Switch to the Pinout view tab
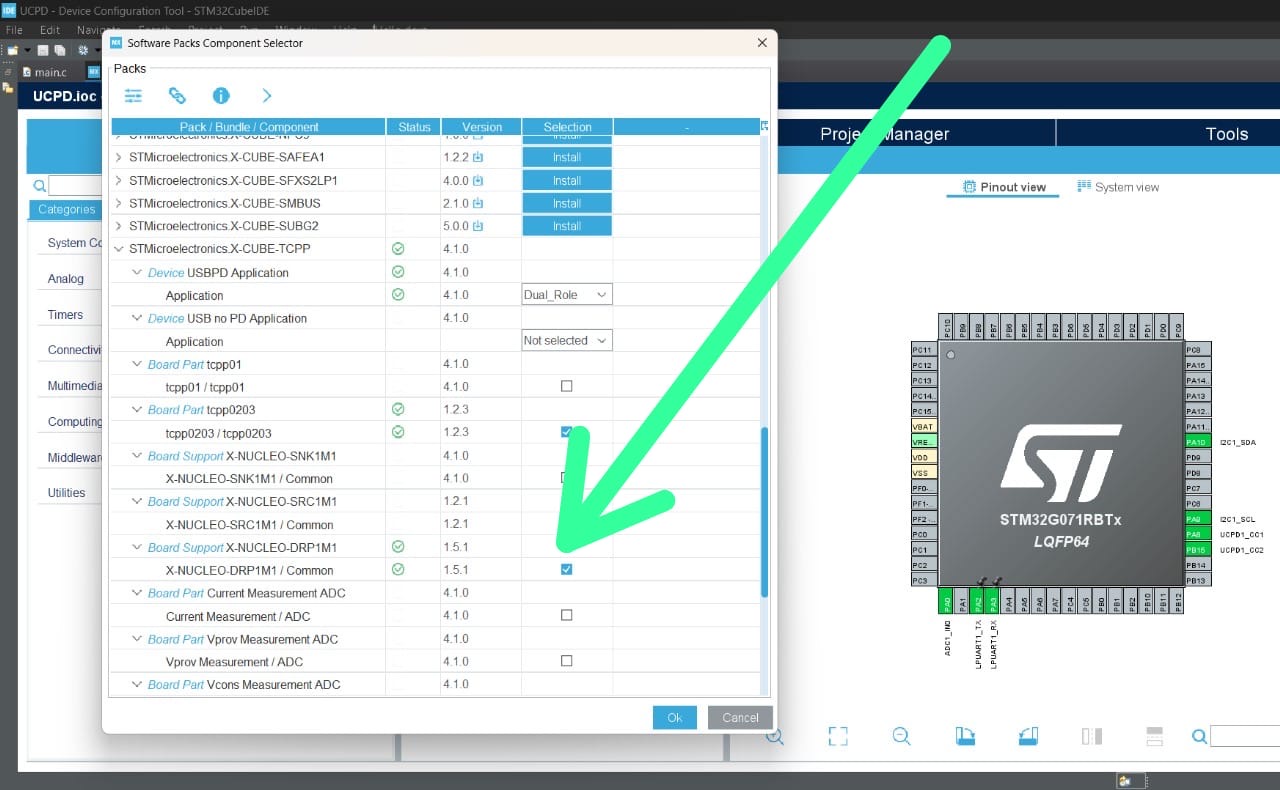The width and height of the screenshot is (1280, 790). (x=1002, y=186)
